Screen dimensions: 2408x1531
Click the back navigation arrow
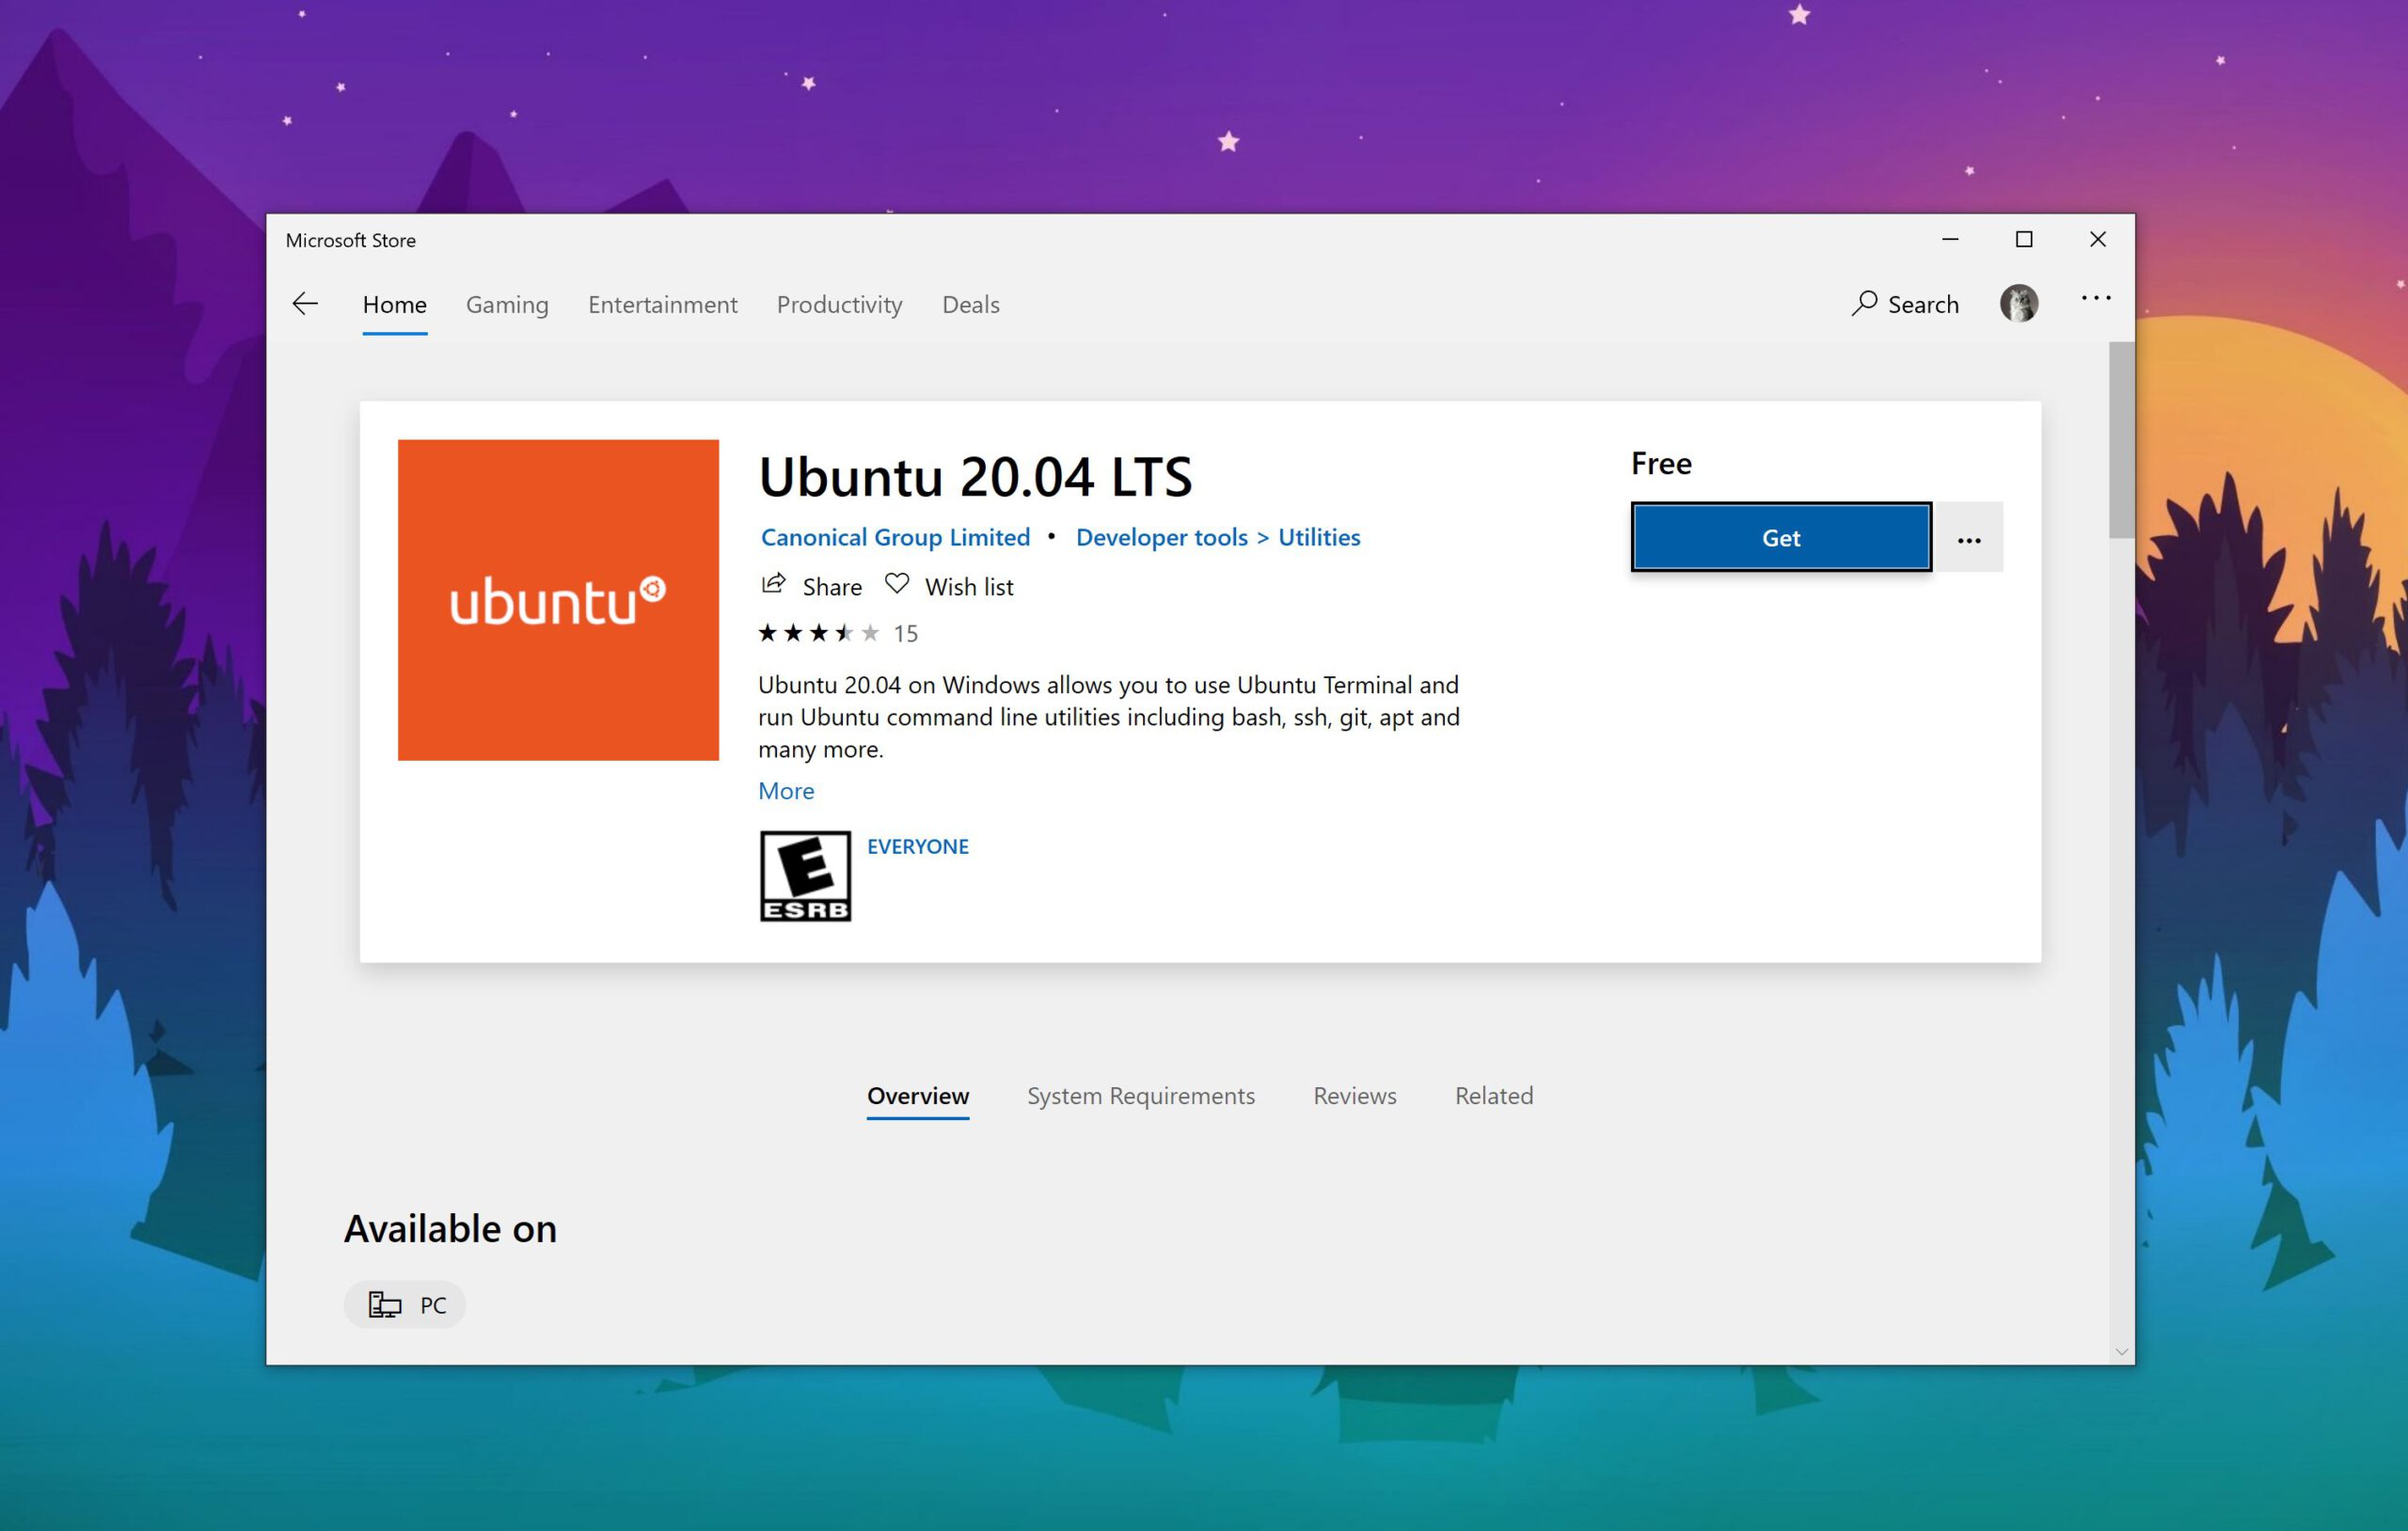point(305,304)
